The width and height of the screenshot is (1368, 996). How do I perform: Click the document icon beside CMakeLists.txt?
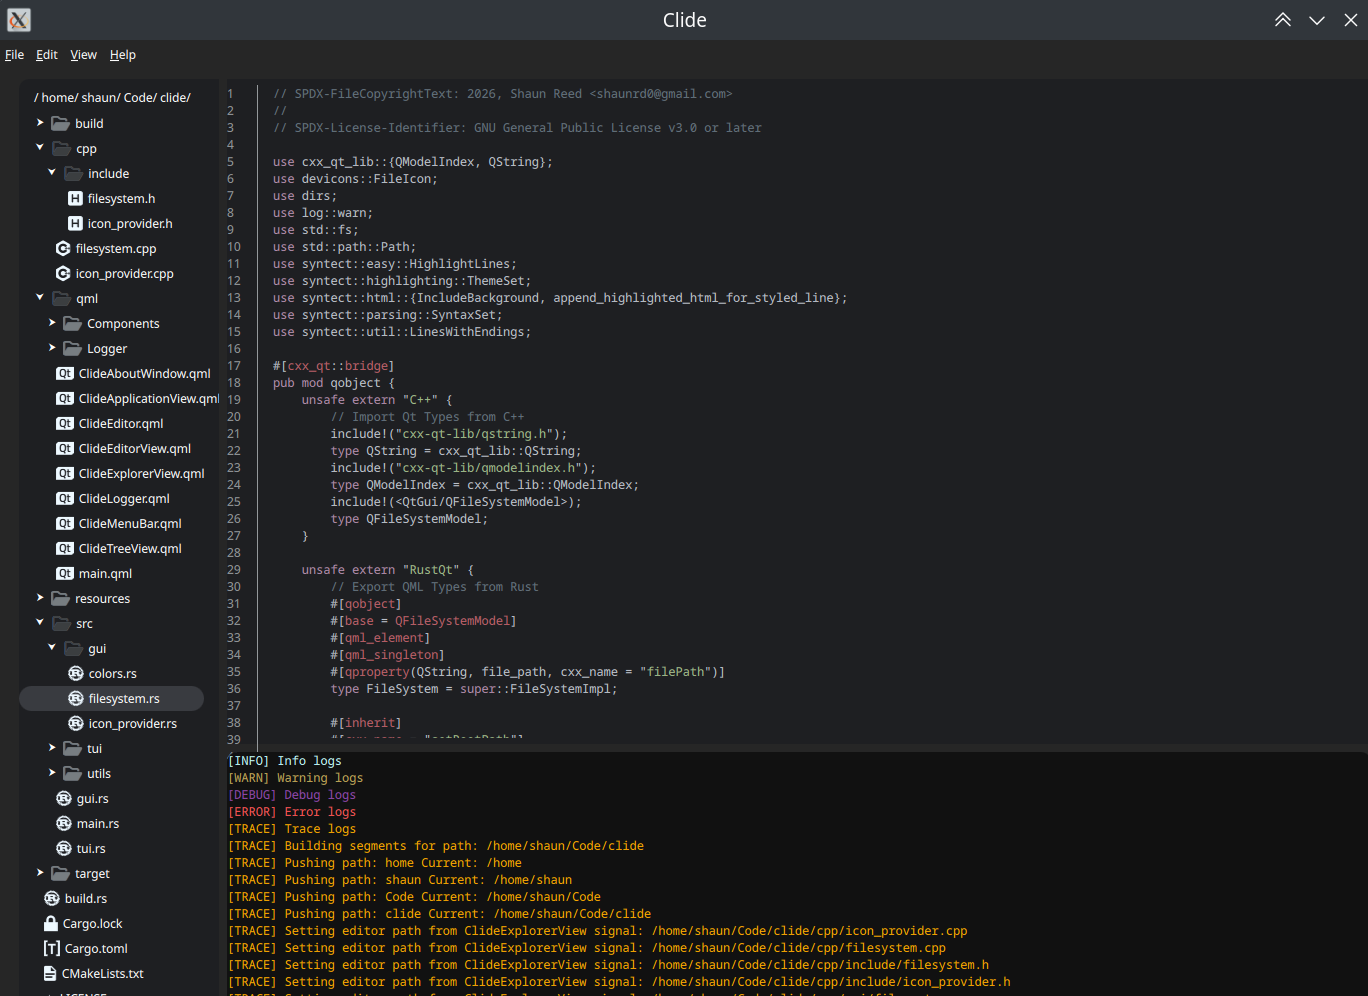[x=50, y=974]
